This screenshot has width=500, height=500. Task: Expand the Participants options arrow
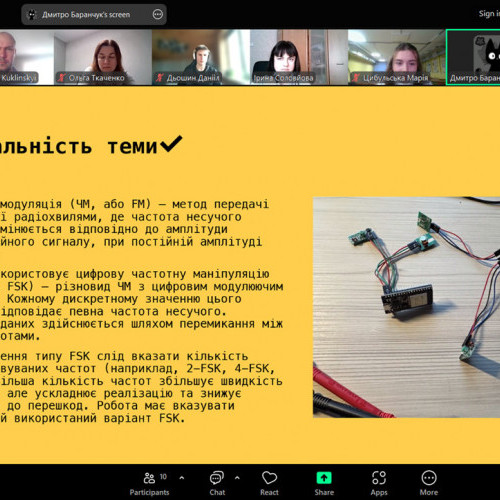[182, 478]
